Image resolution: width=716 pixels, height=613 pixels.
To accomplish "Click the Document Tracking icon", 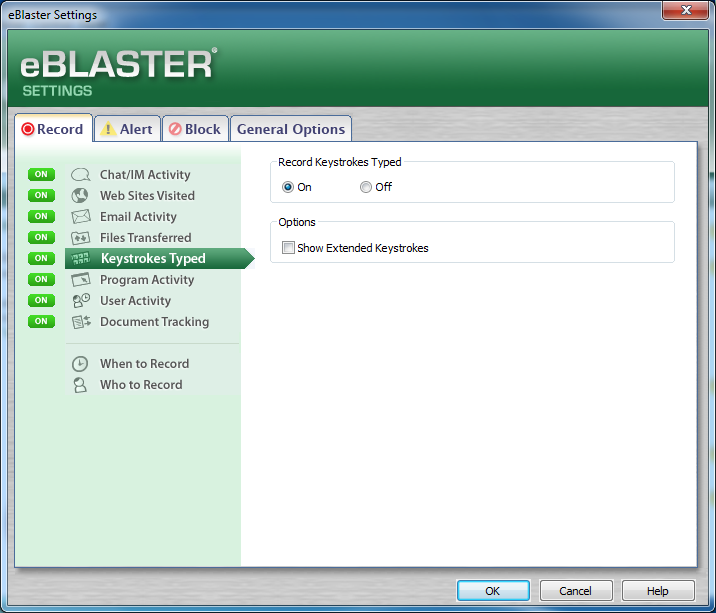I will tap(81, 322).
